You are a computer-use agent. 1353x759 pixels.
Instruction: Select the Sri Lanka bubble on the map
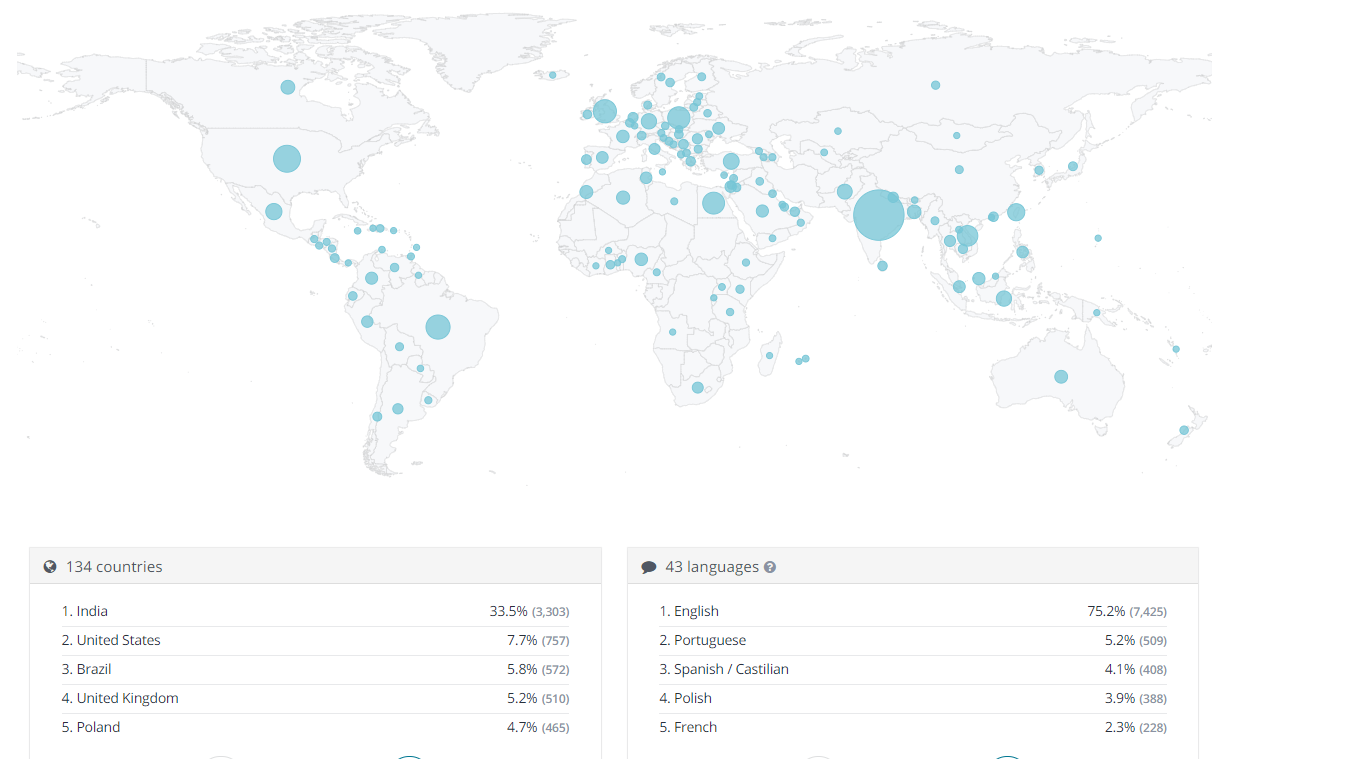(882, 265)
